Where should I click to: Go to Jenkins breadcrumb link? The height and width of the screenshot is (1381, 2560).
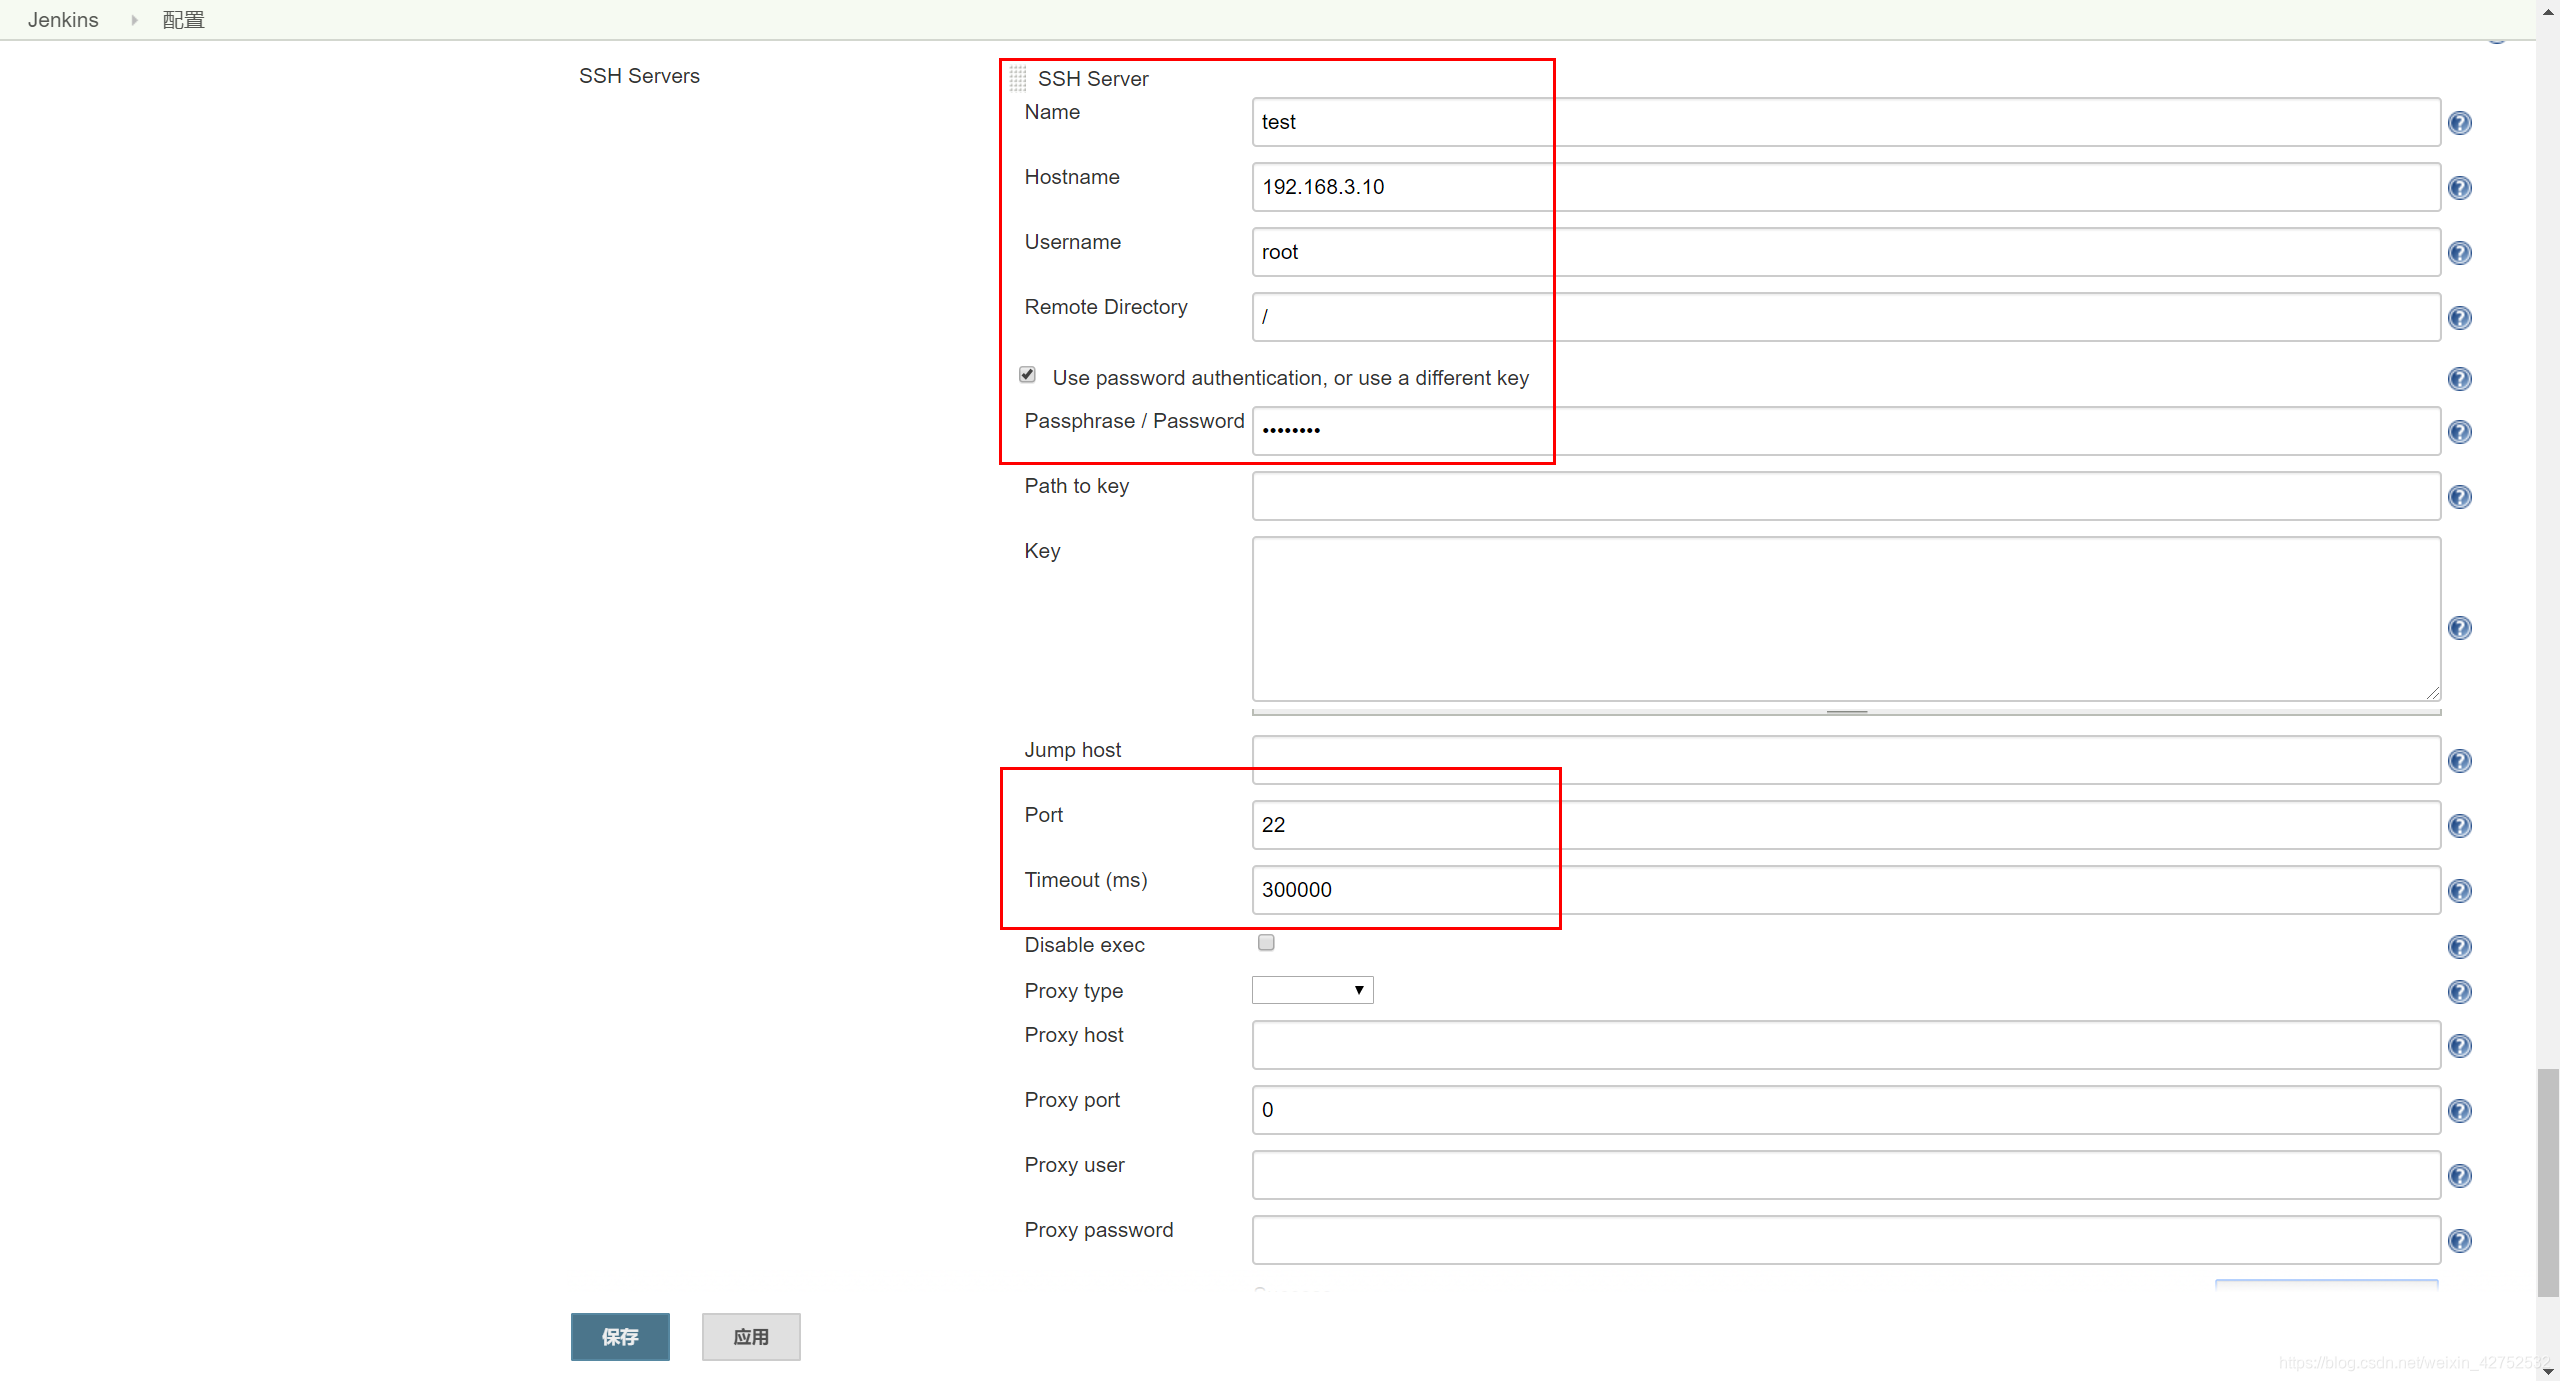pyautogui.click(x=63, y=20)
